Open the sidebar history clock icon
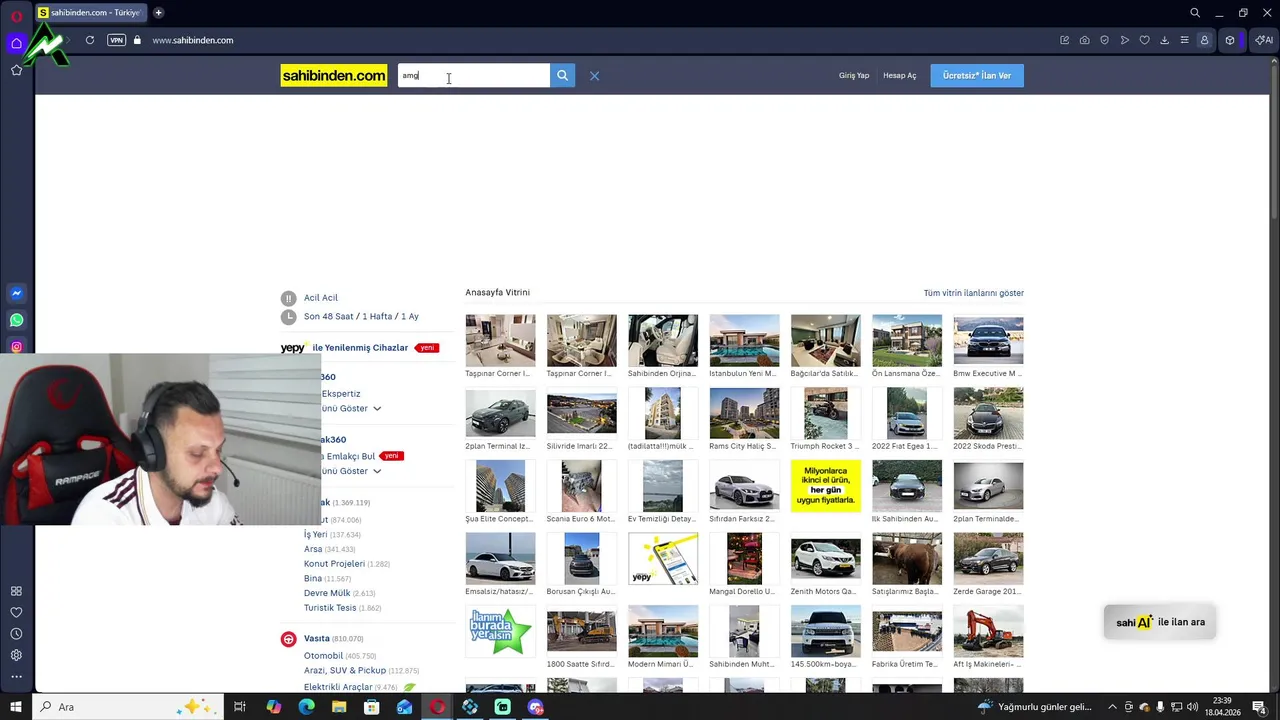The image size is (1280, 720). 16,634
